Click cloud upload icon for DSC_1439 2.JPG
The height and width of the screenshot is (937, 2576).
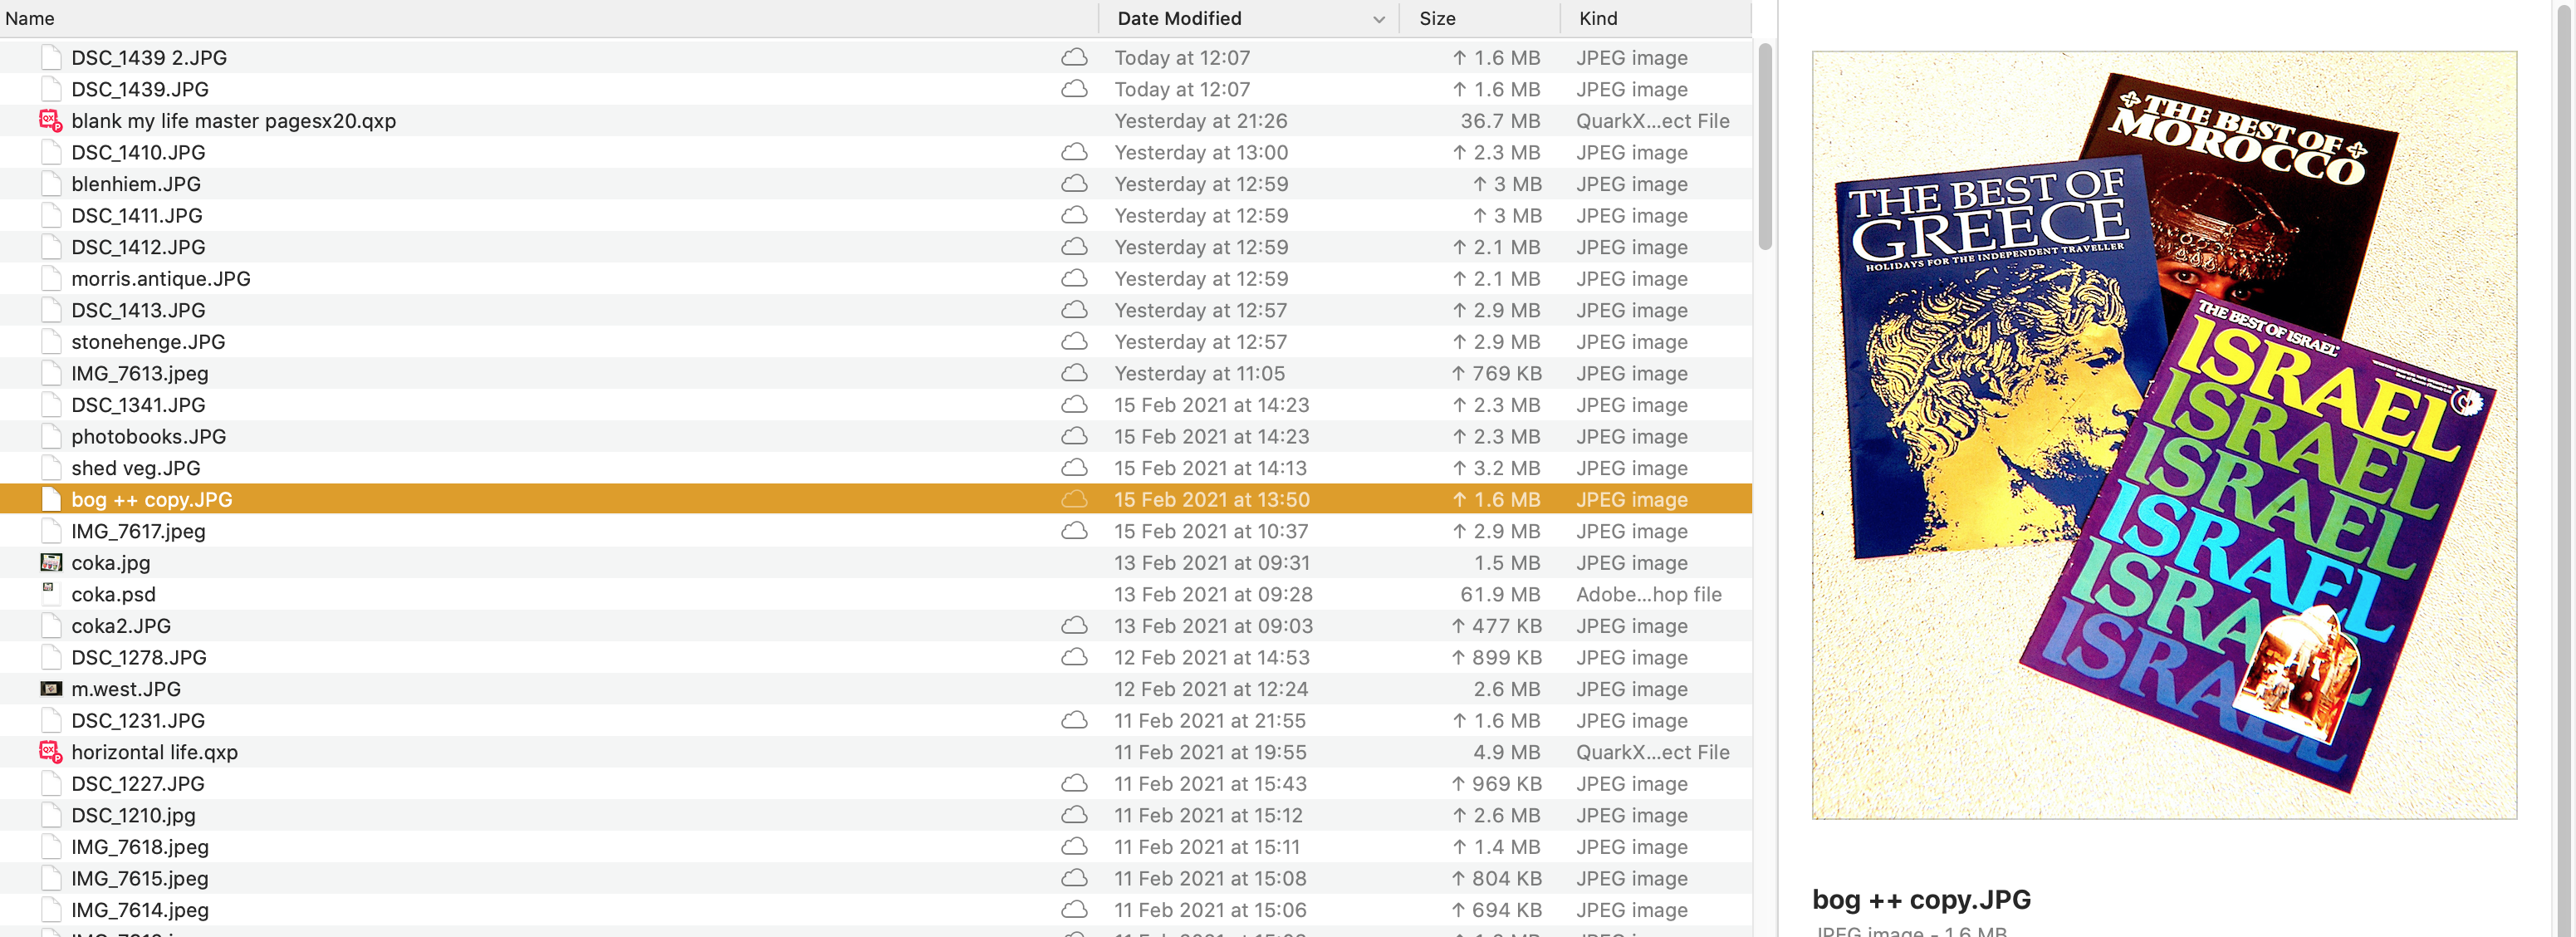coord(1074,58)
